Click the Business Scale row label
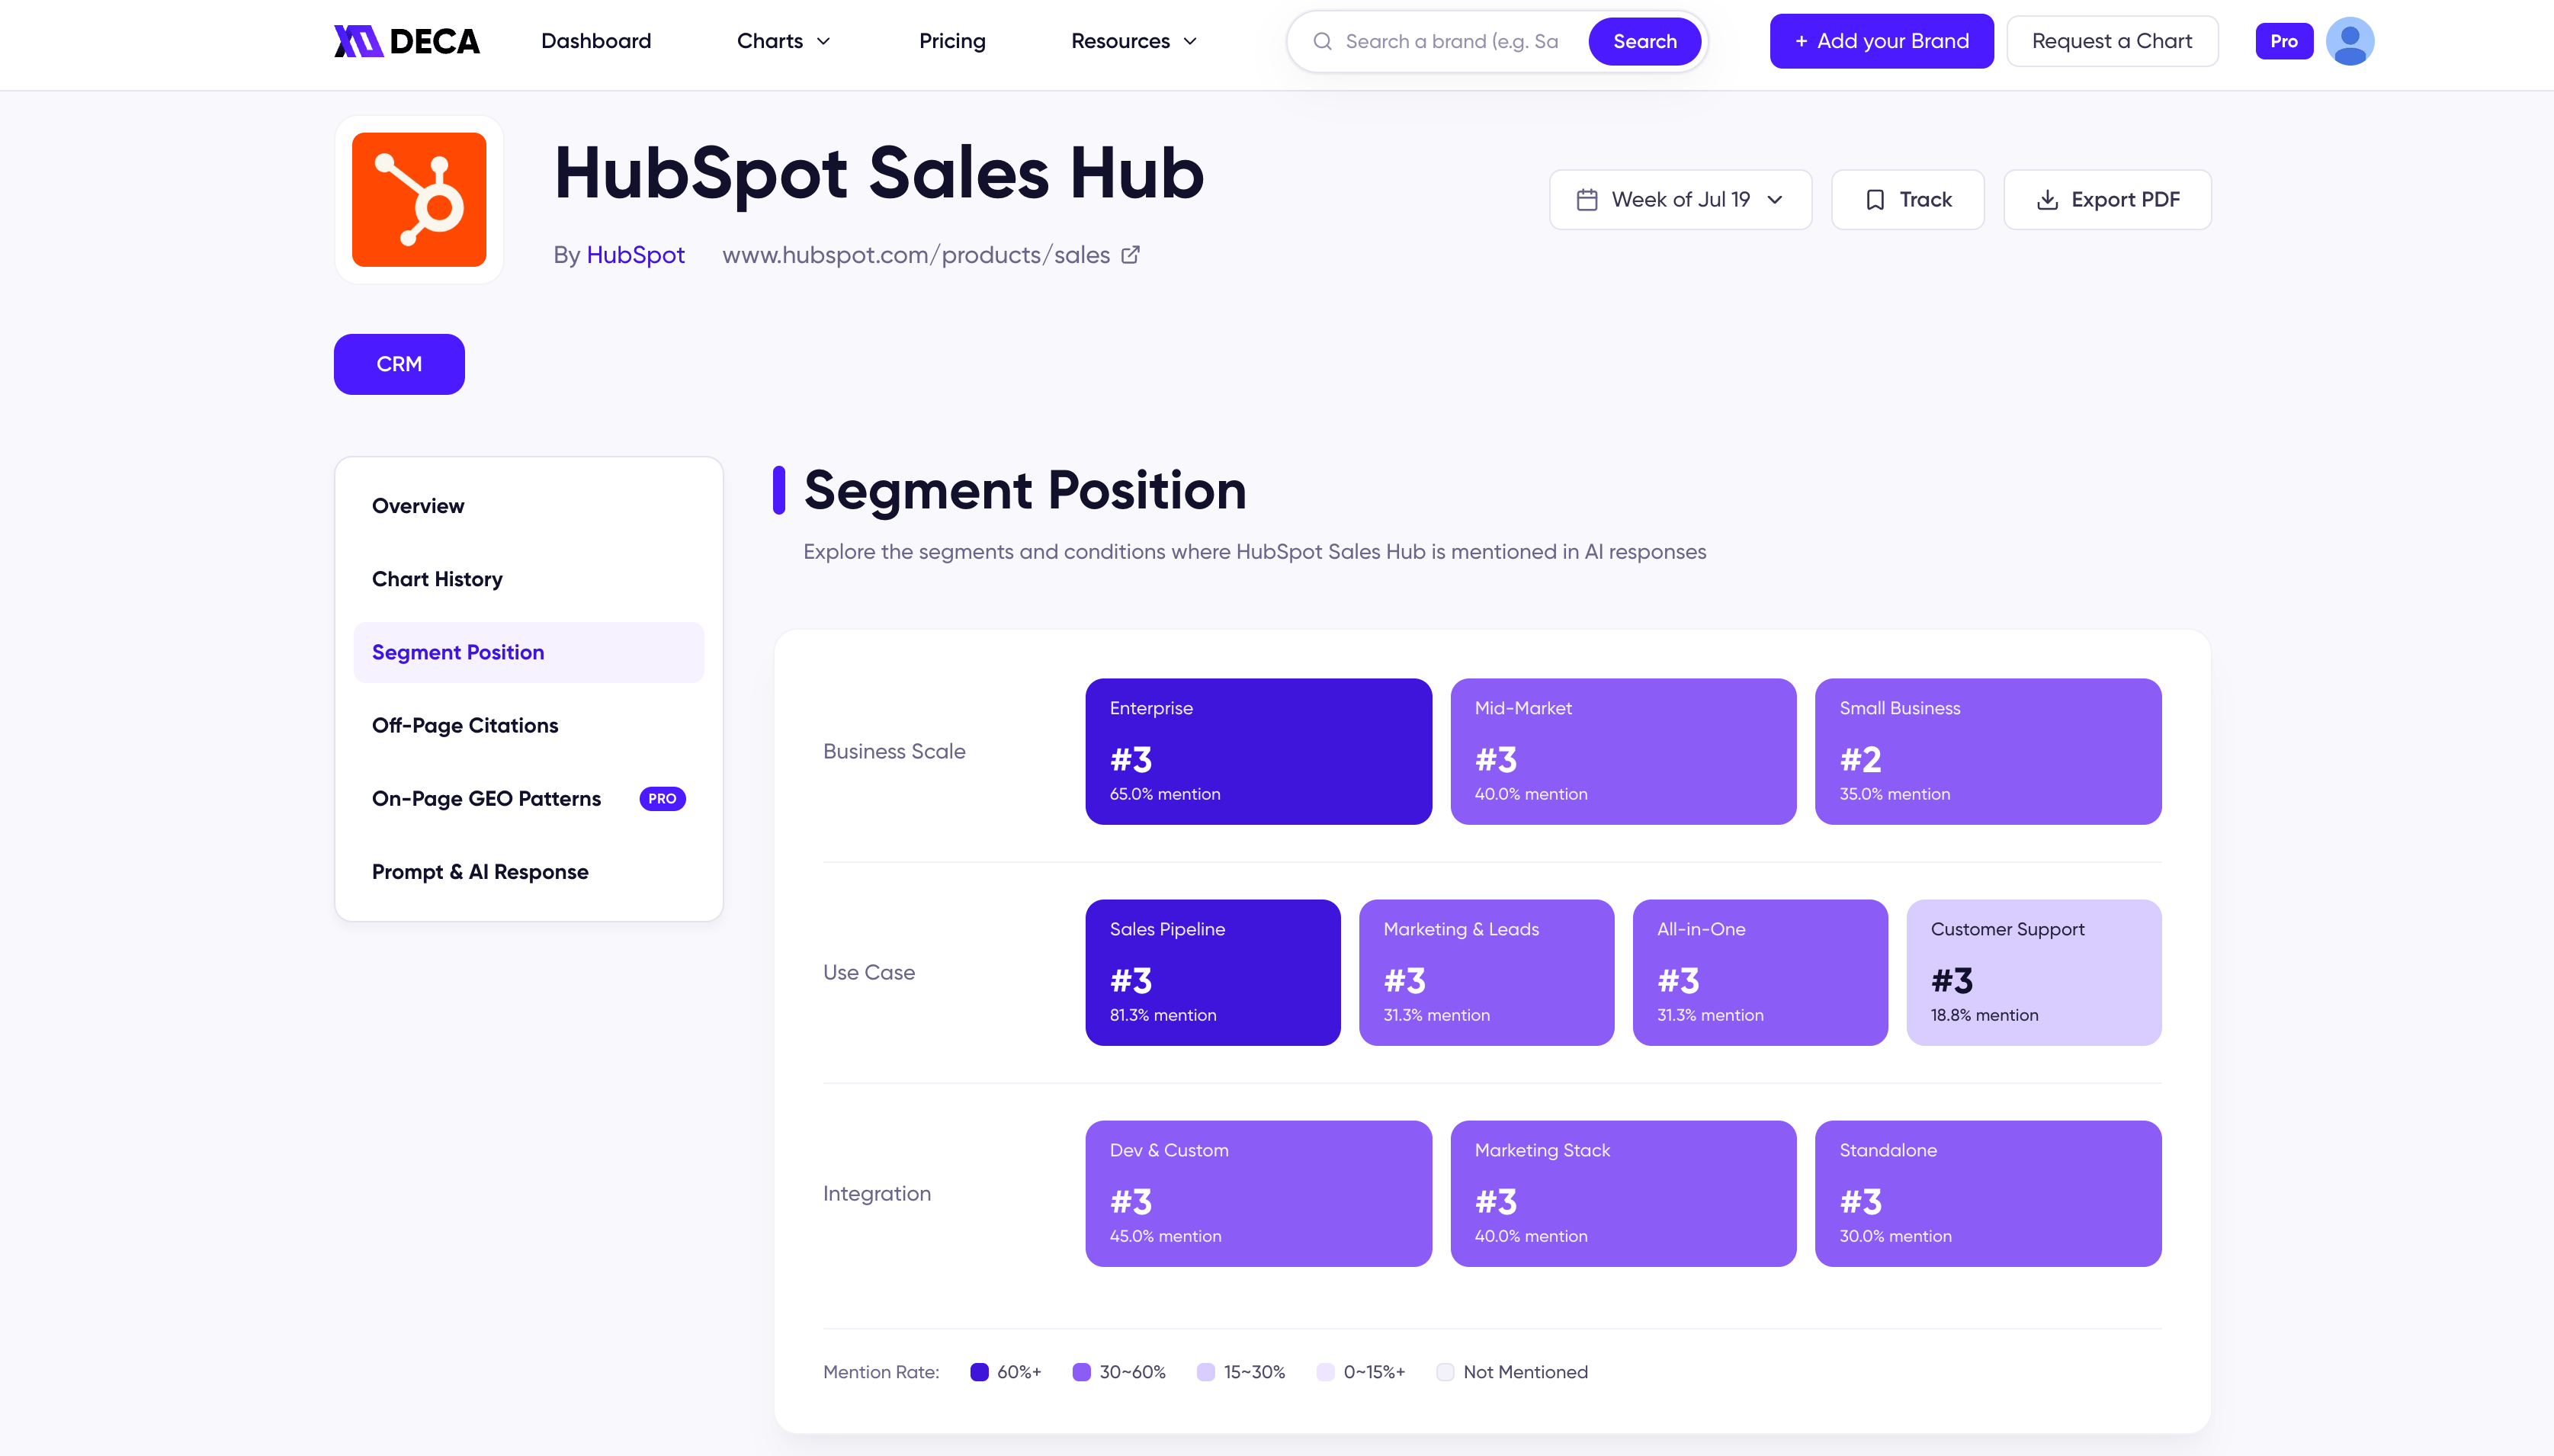This screenshot has height=1456, width=2554. 894,752
